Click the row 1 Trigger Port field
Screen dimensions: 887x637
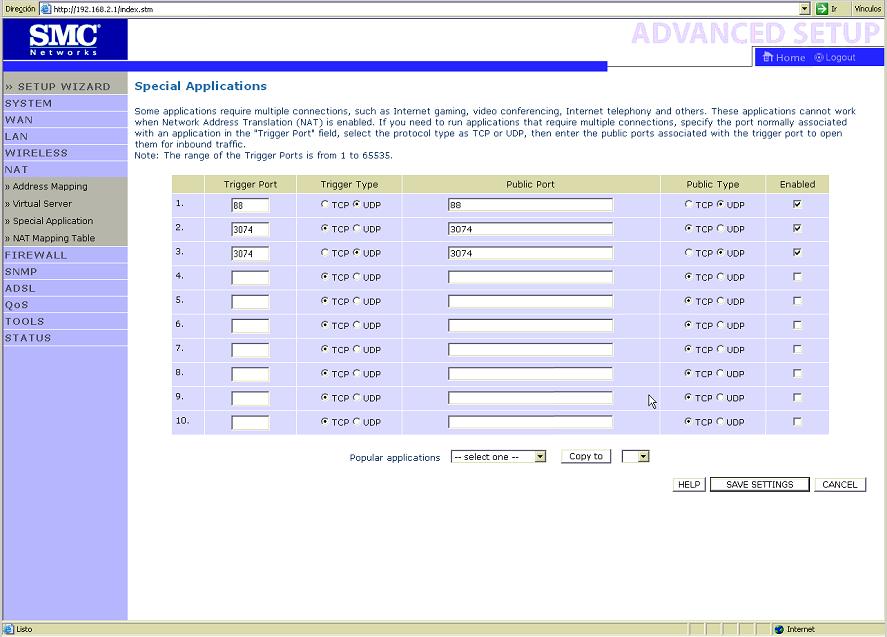[250, 205]
